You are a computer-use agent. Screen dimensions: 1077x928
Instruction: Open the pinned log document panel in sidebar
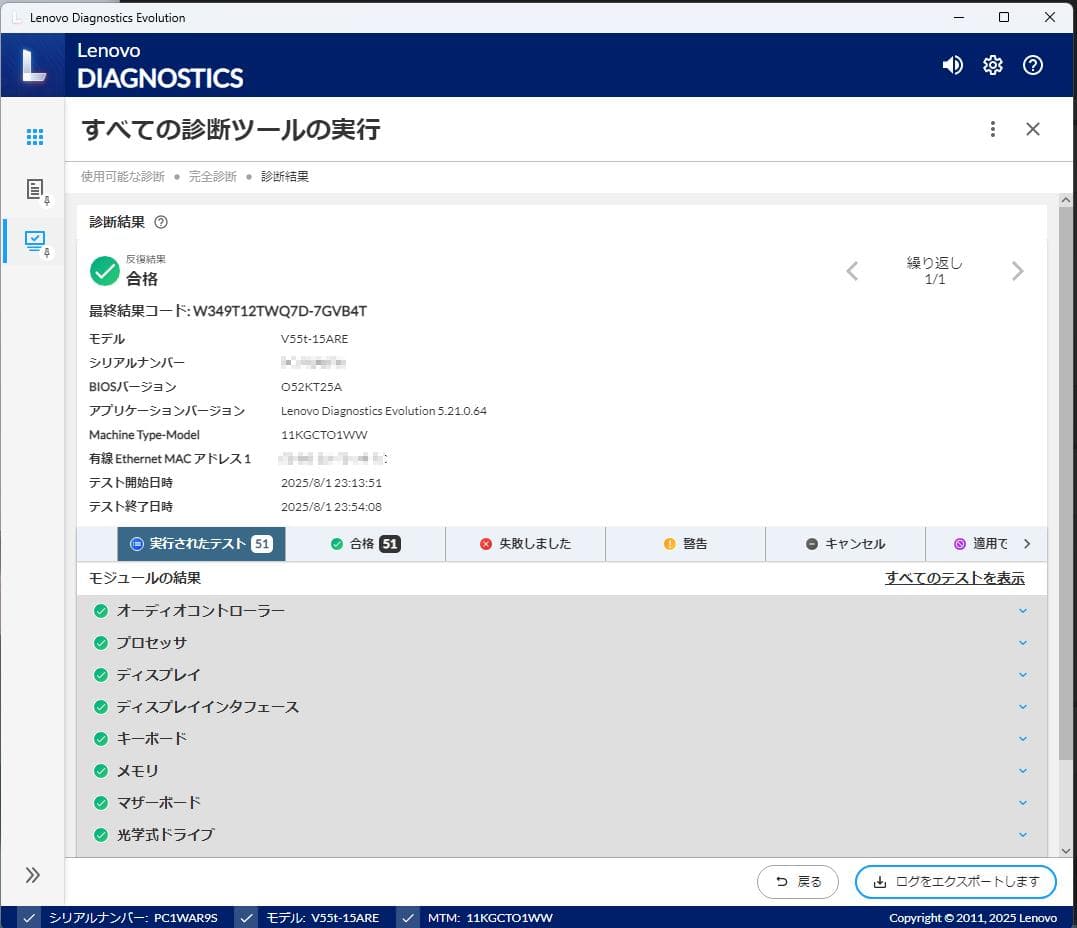point(33,188)
